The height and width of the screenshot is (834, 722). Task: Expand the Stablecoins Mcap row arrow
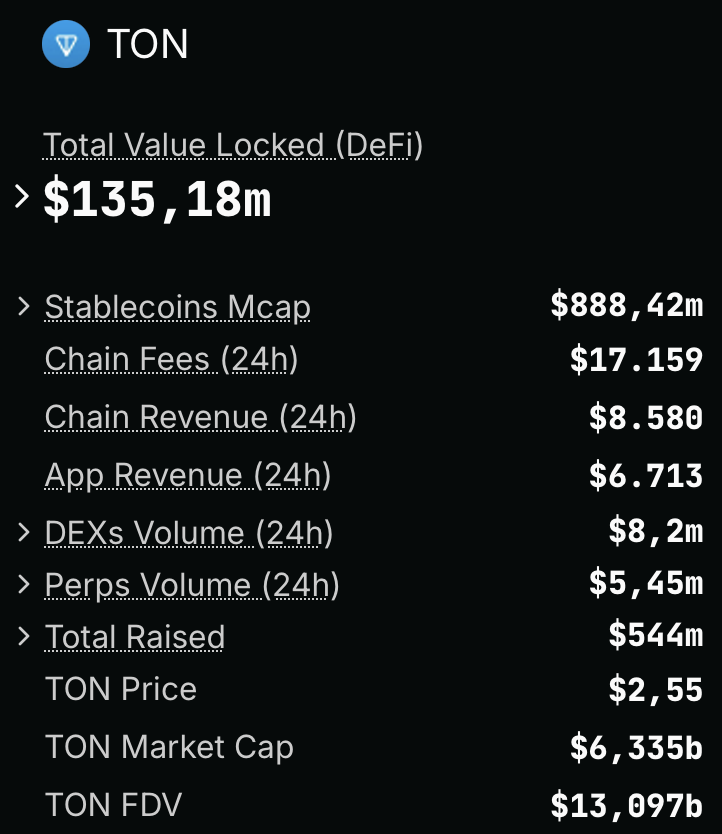coord(24,306)
